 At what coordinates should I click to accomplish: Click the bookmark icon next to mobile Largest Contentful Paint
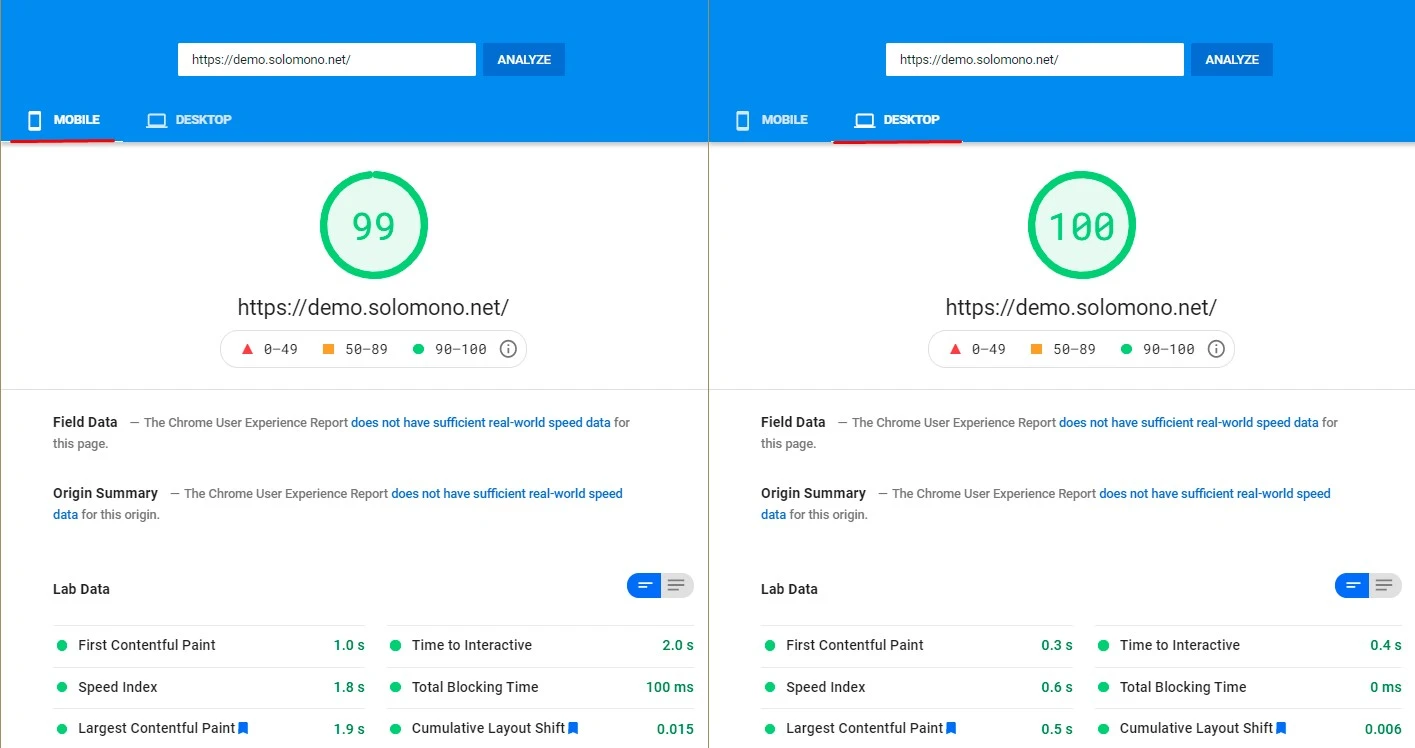(243, 728)
